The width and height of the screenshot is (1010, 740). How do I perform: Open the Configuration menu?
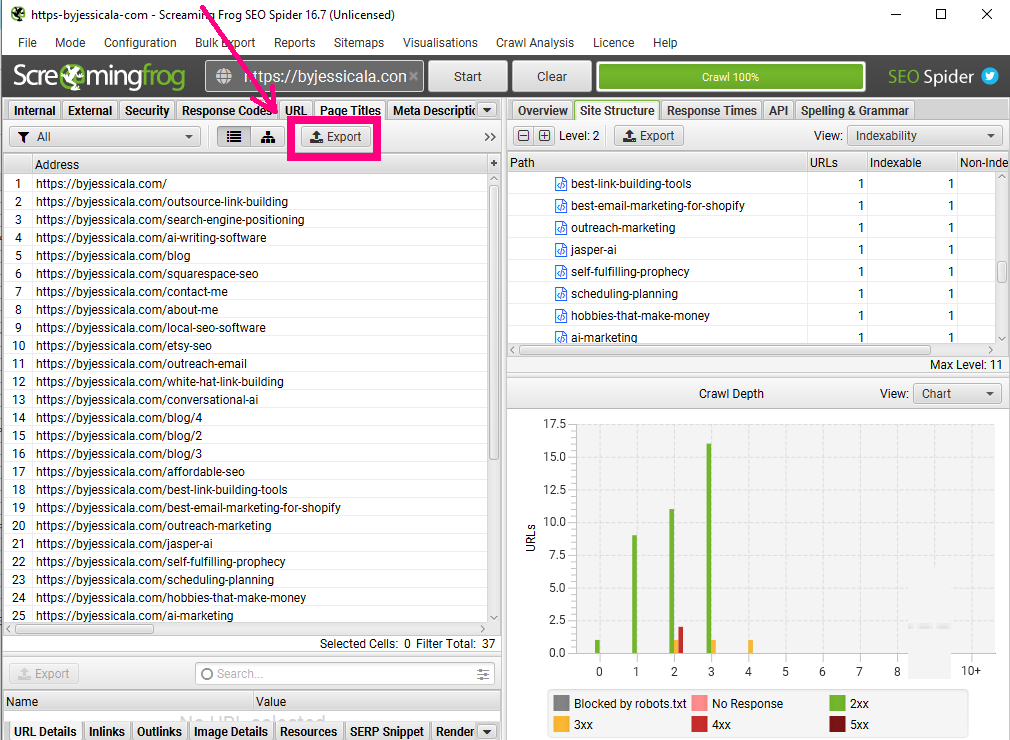coord(140,43)
